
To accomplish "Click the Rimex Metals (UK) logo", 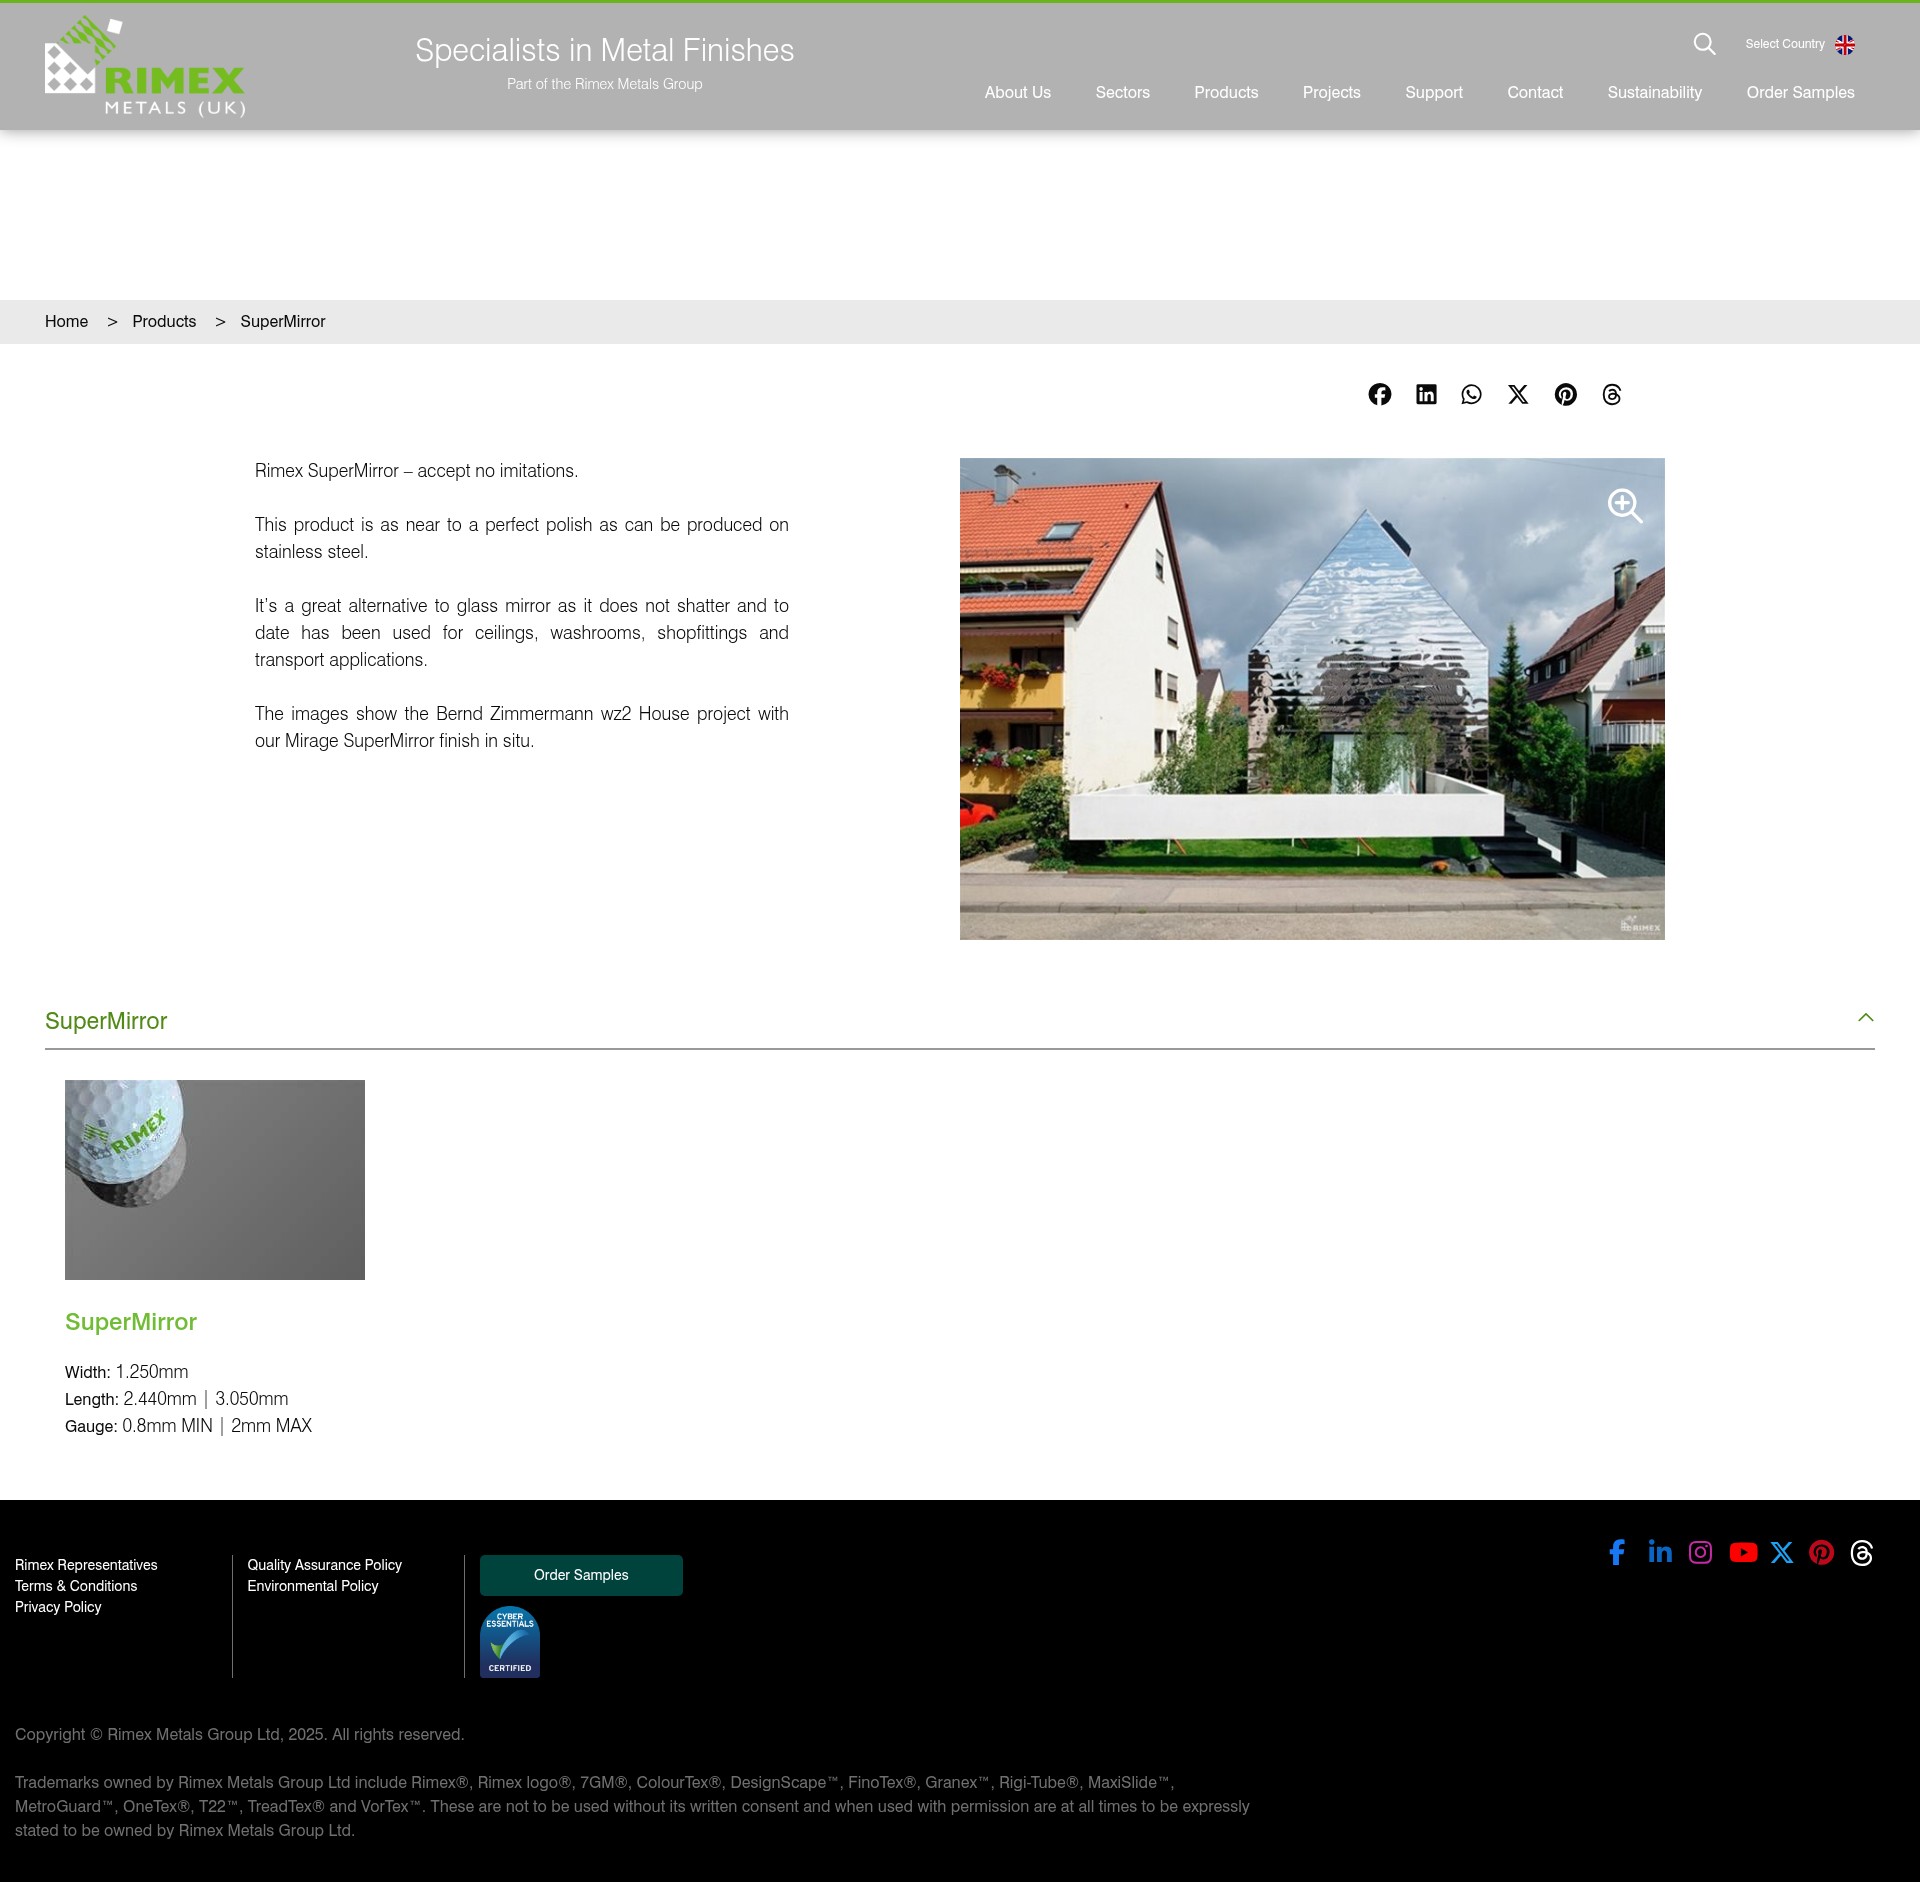I will click(x=145, y=66).
